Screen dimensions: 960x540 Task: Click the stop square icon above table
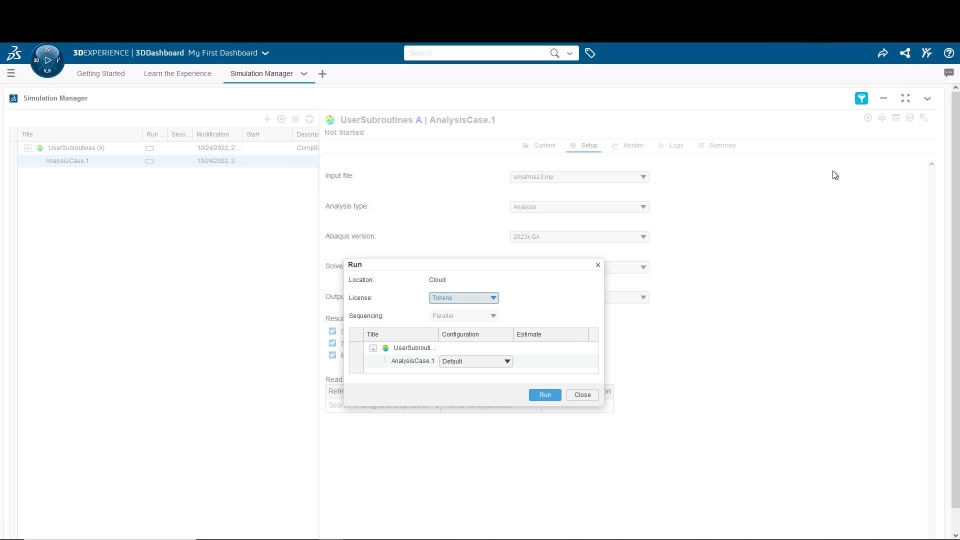(295, 119)
